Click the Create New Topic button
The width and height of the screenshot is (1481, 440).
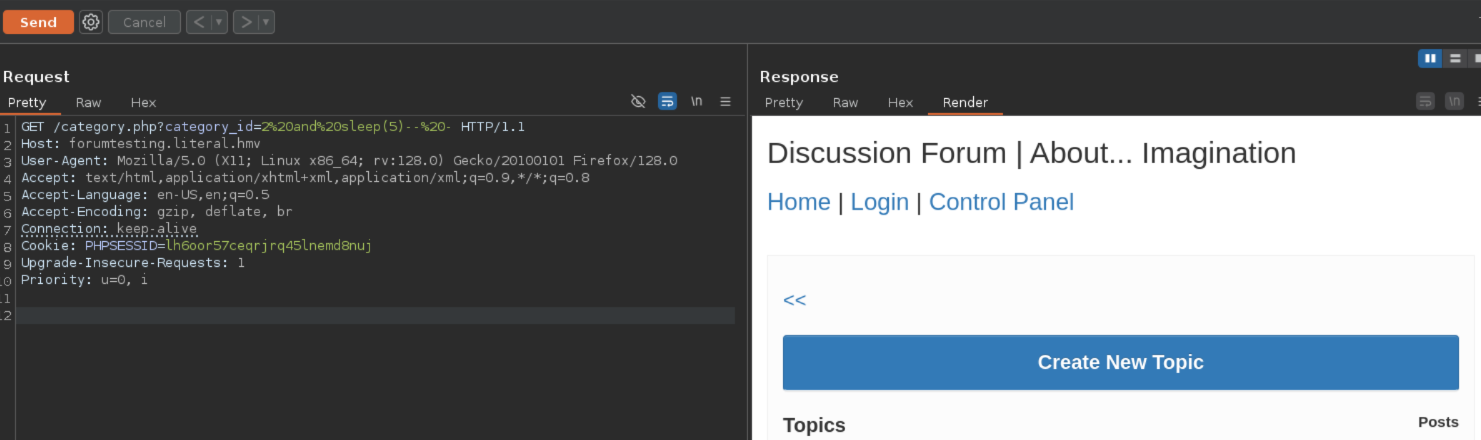(x=1120, y=362)
